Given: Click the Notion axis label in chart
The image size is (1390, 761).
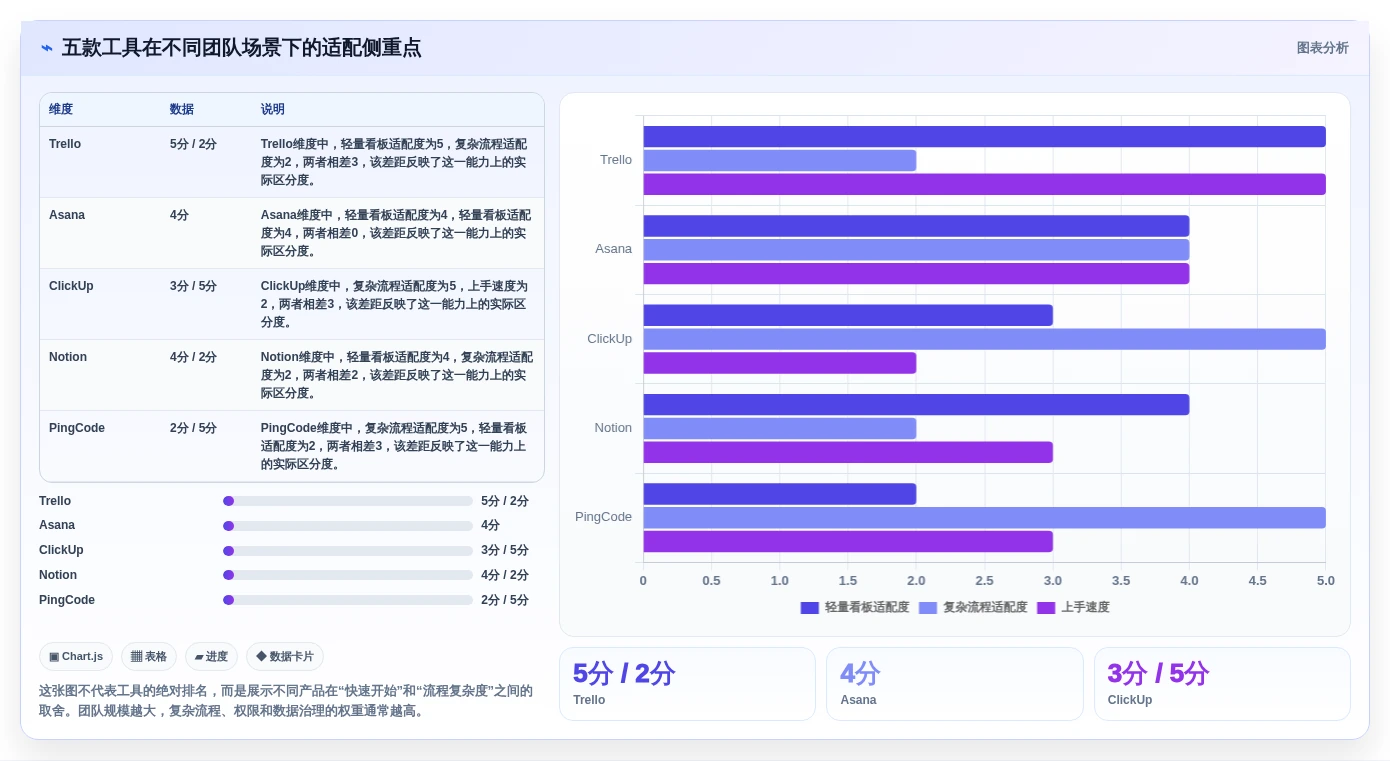Looking at the screenshot, I should [x=613, y=428].
